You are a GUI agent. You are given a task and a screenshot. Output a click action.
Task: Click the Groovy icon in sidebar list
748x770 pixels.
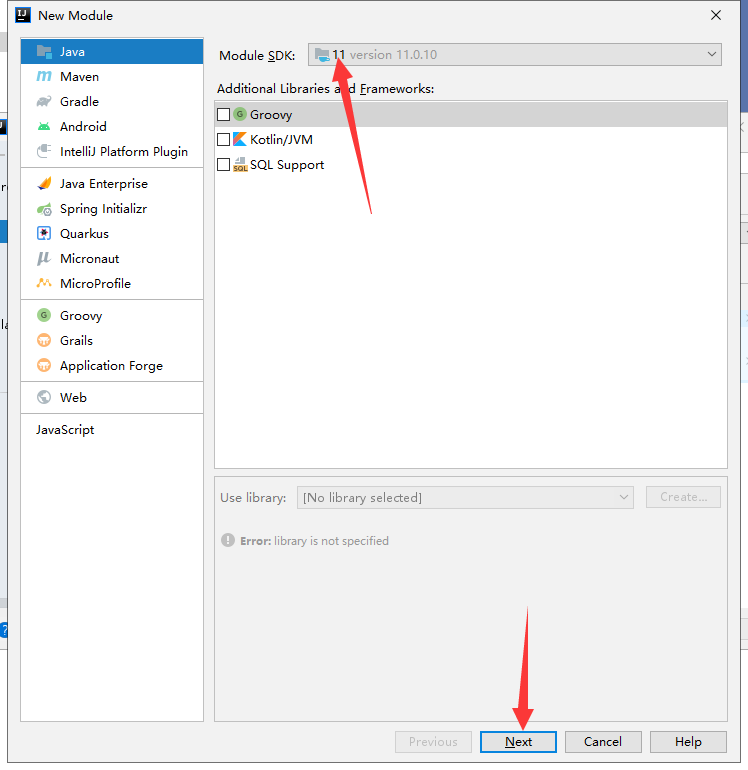tap(44, 315)
